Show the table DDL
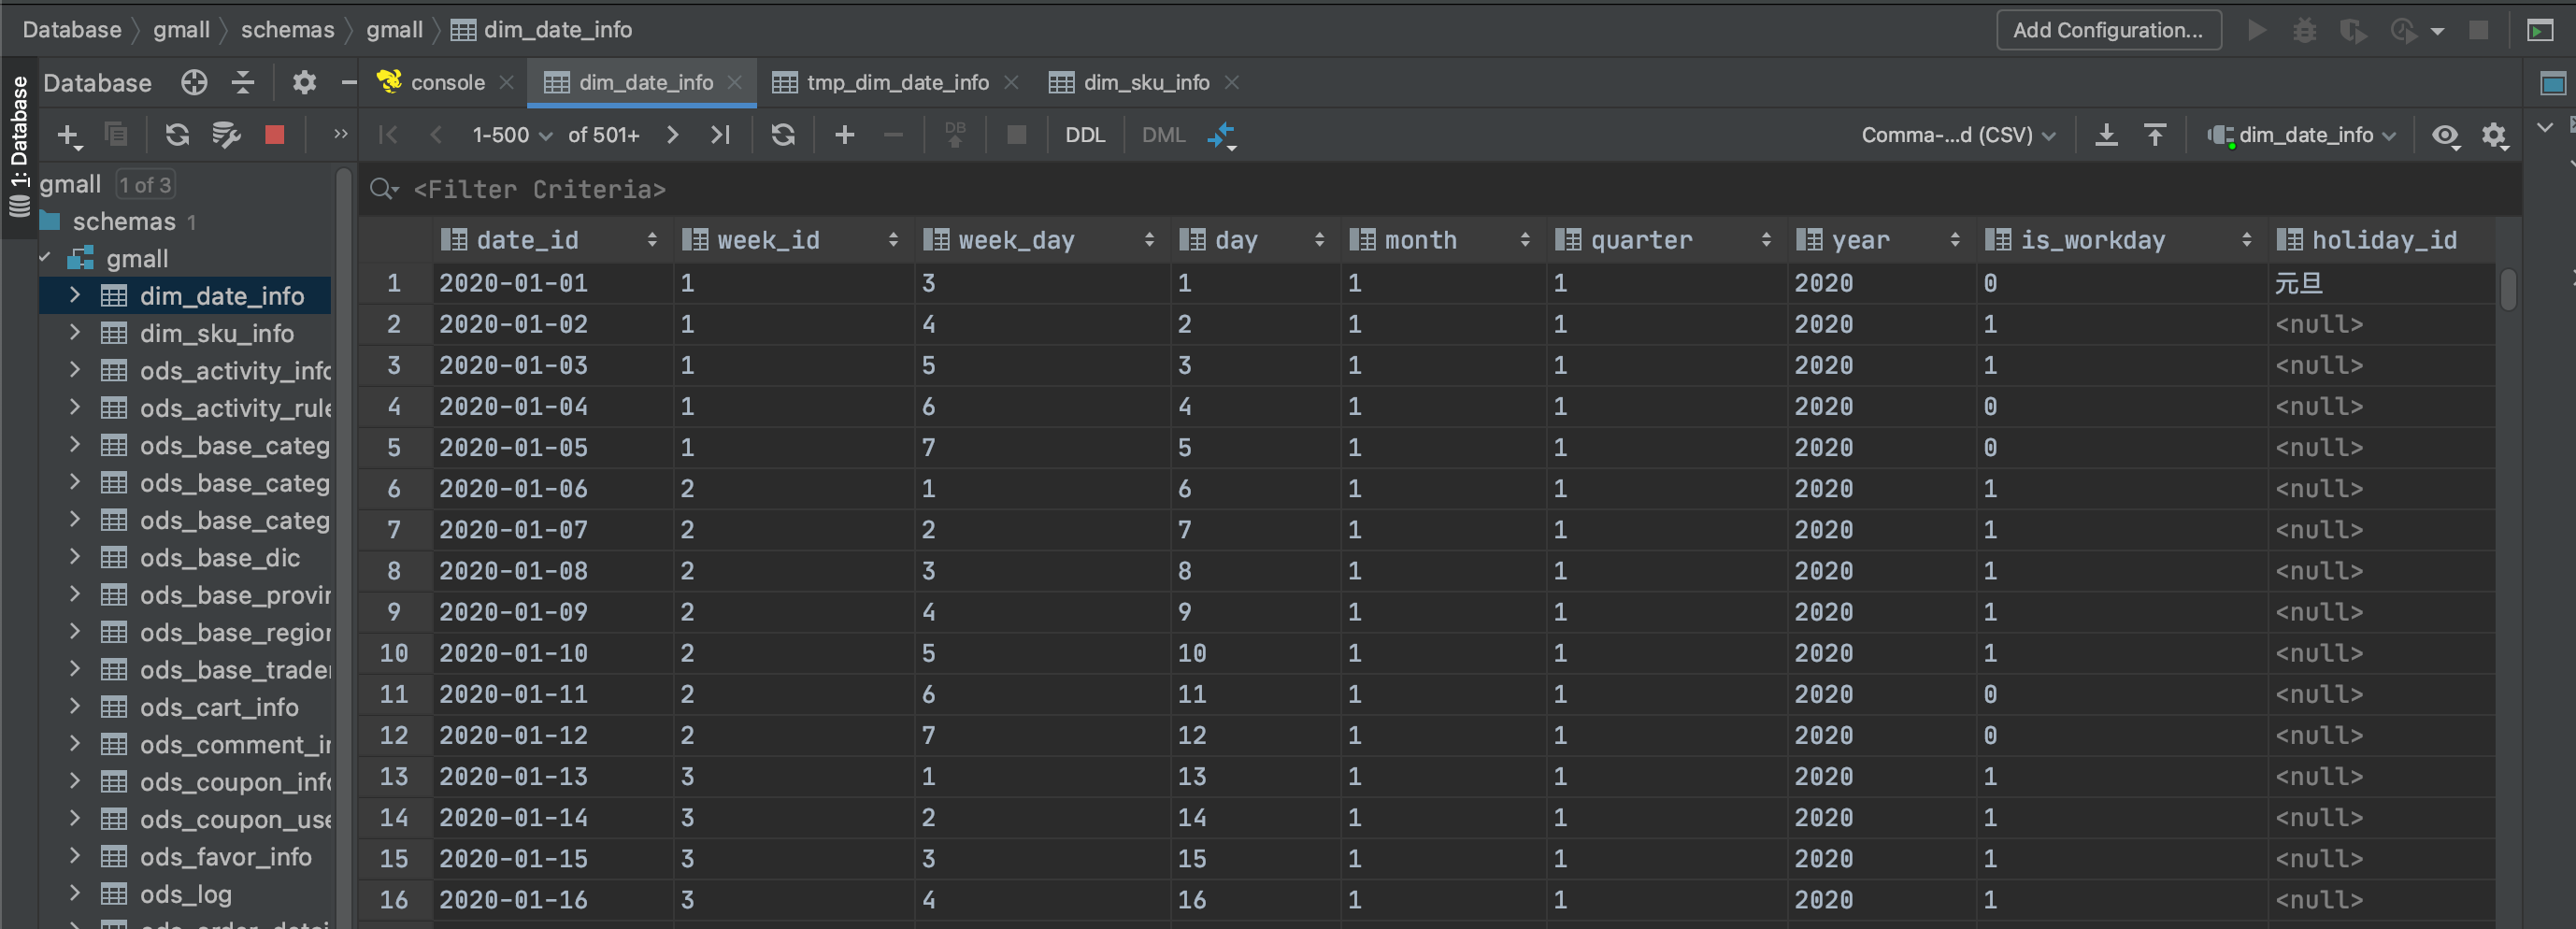The height and width of the screenshot is (929, 2576). coord(1085,134)
